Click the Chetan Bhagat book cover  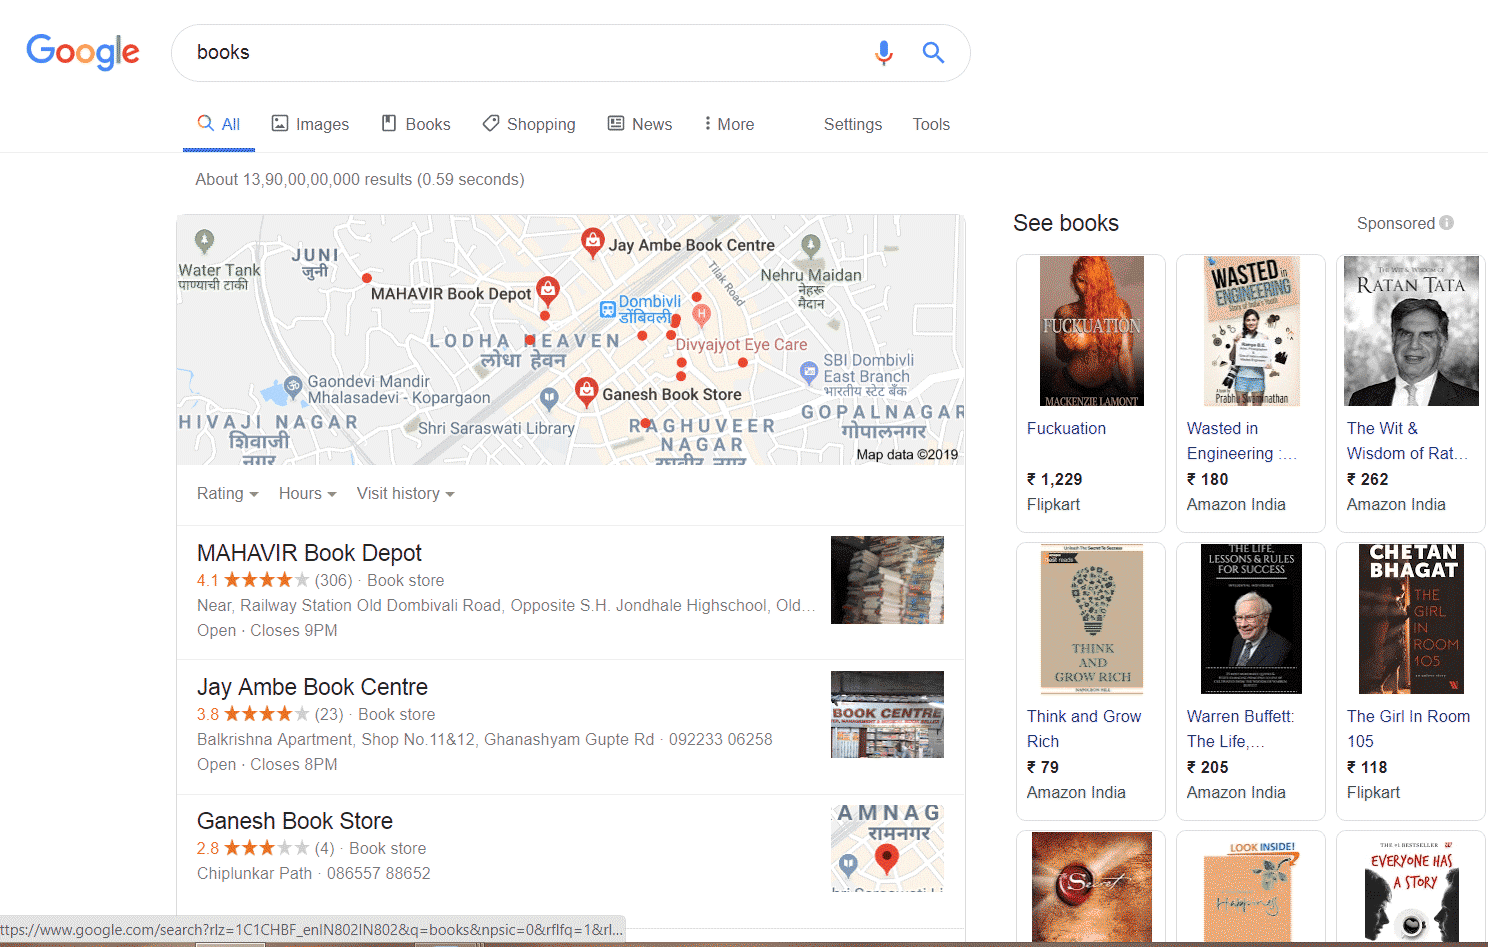coord(1411,619)
